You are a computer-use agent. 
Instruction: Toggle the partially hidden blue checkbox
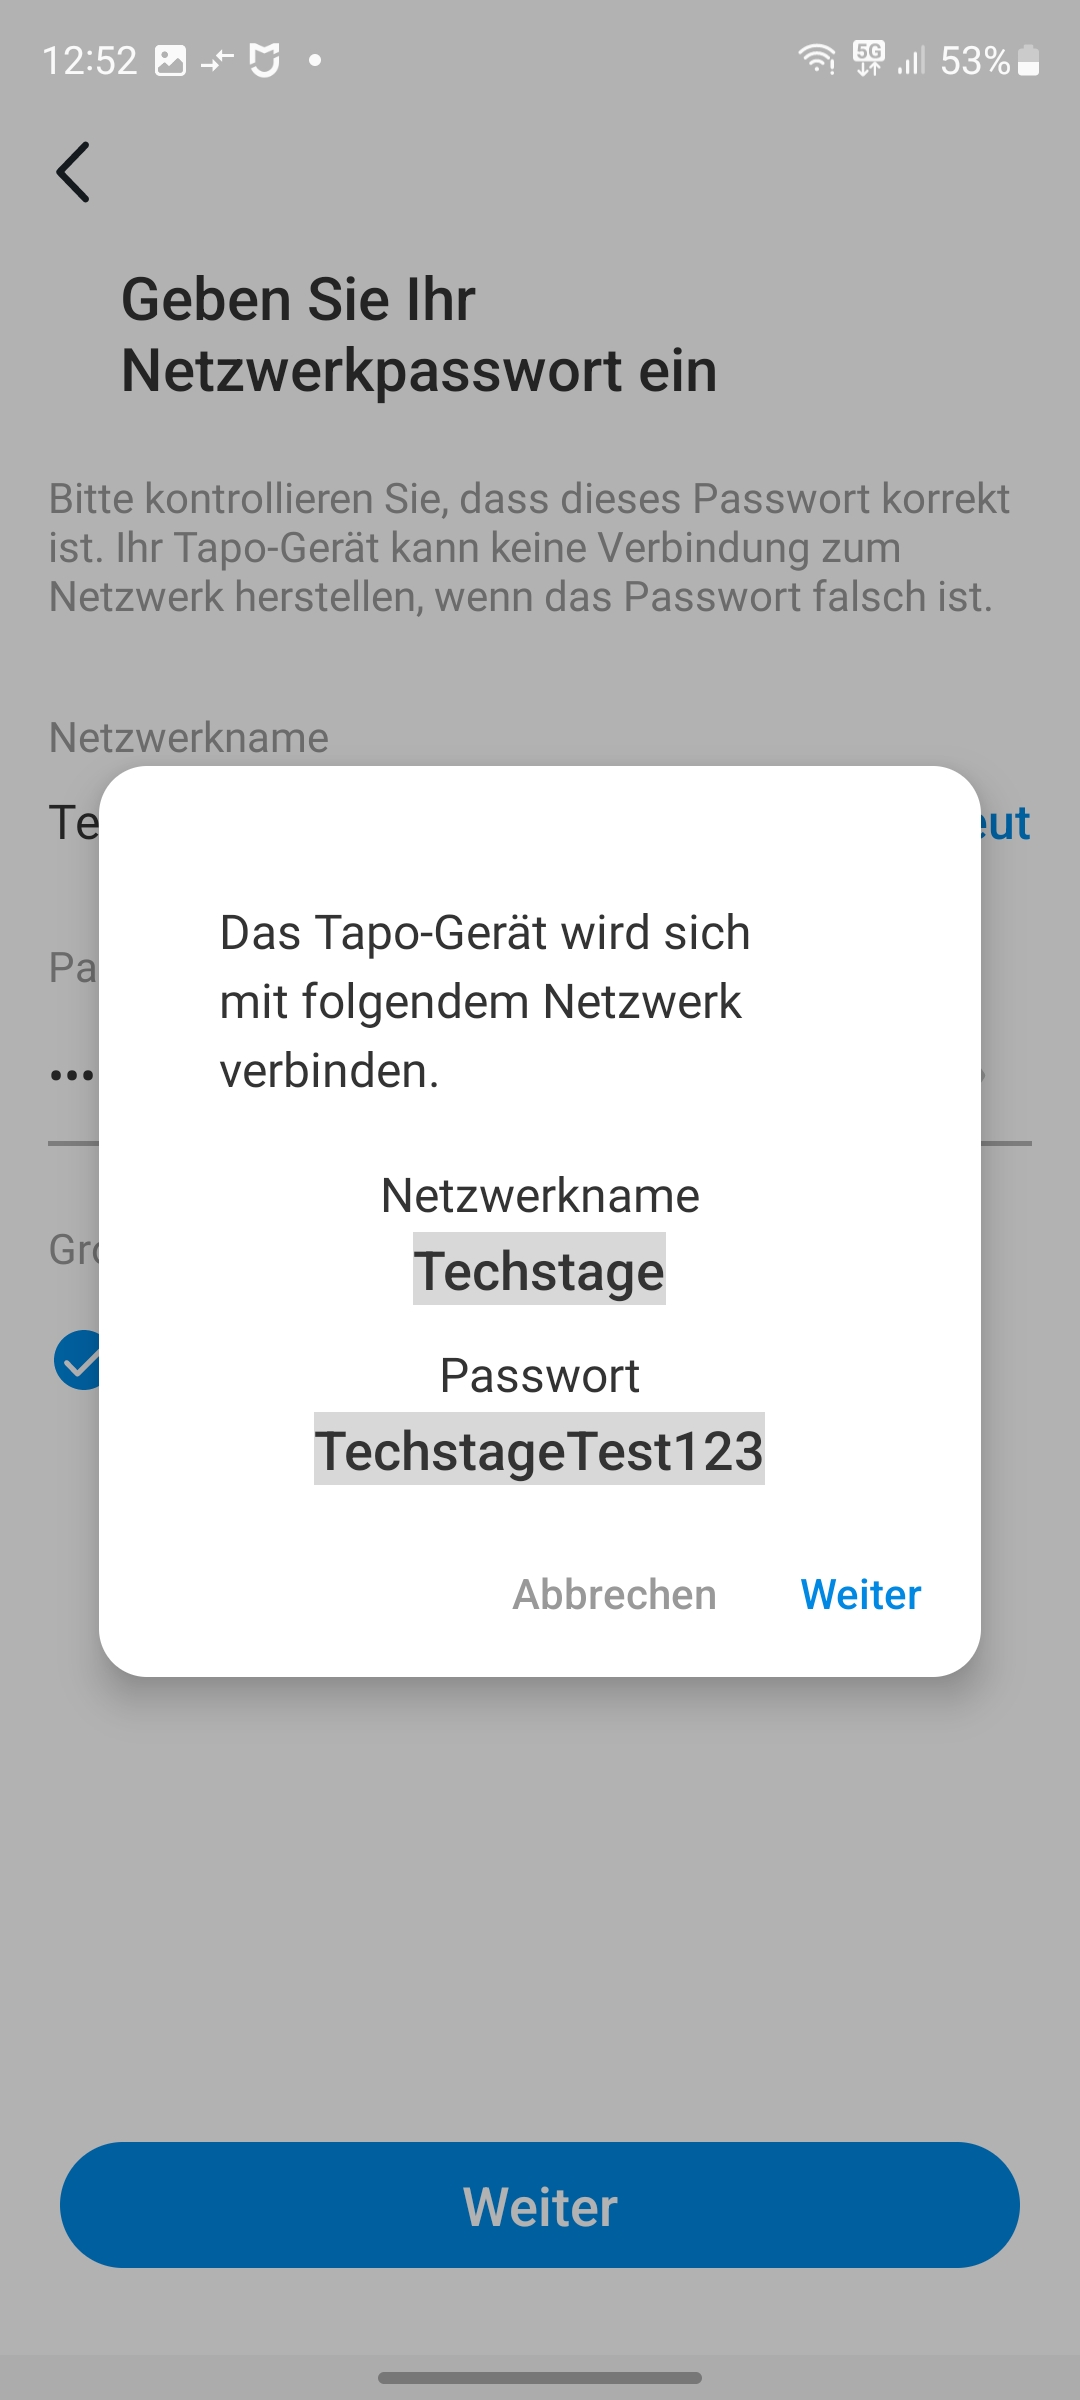point(78,1360)
